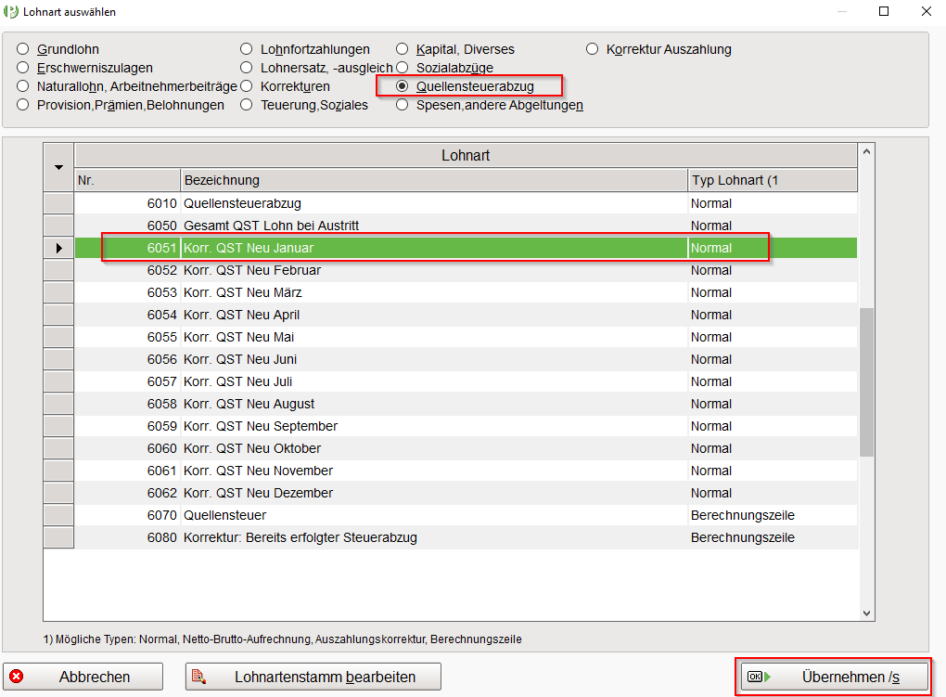Select row 6056 Korr. QST Neu Juni
The height and width of the screenshot is (697, 946).
(x=465, y=360)
